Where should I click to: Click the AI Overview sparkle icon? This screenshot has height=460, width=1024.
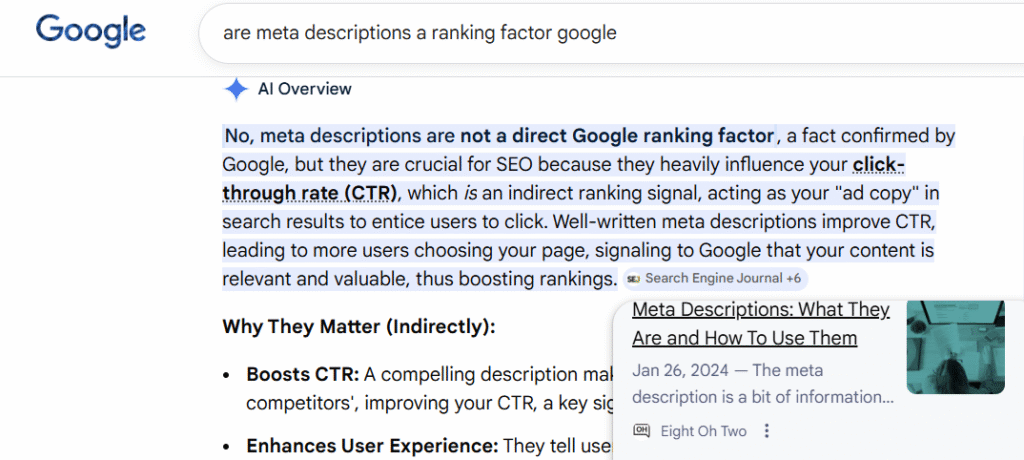(x=236, y=89)
